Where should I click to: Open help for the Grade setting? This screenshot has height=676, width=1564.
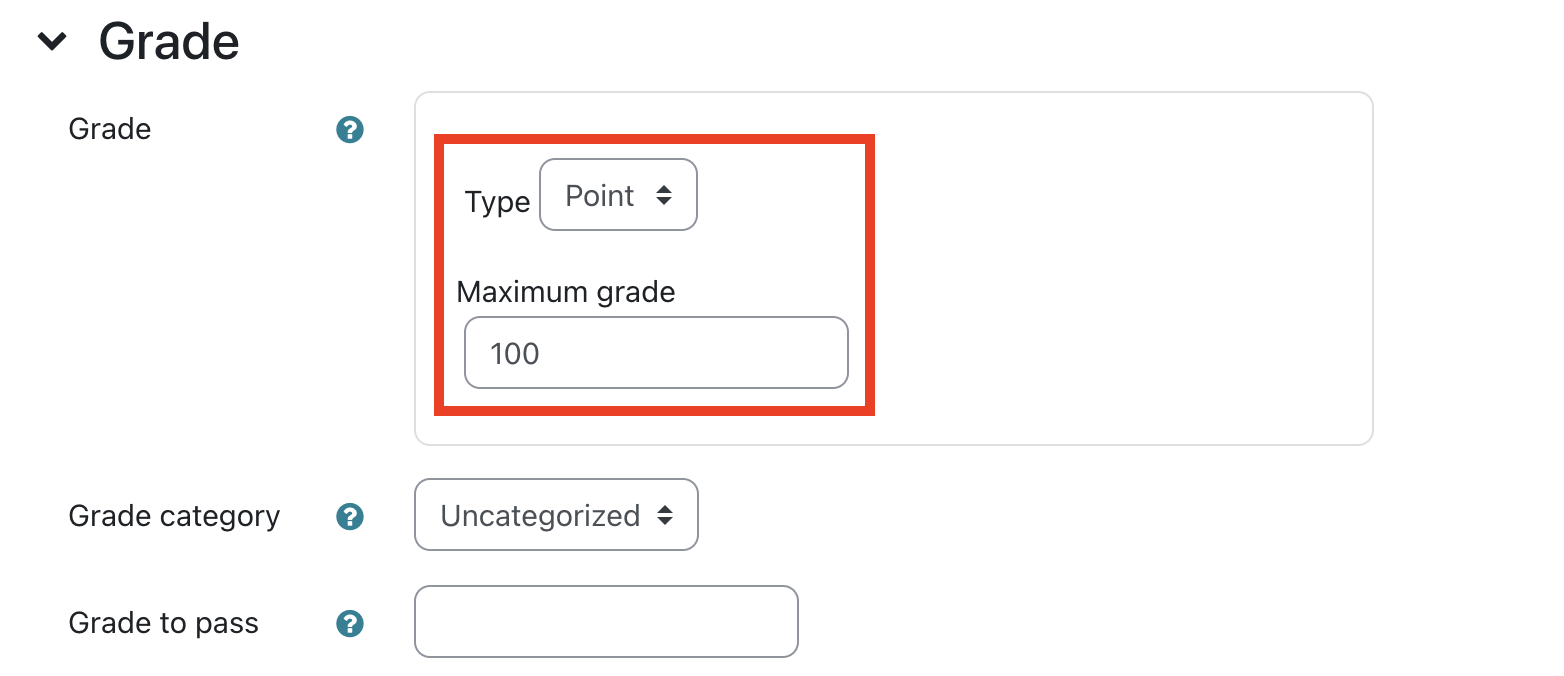pos(350,130)
